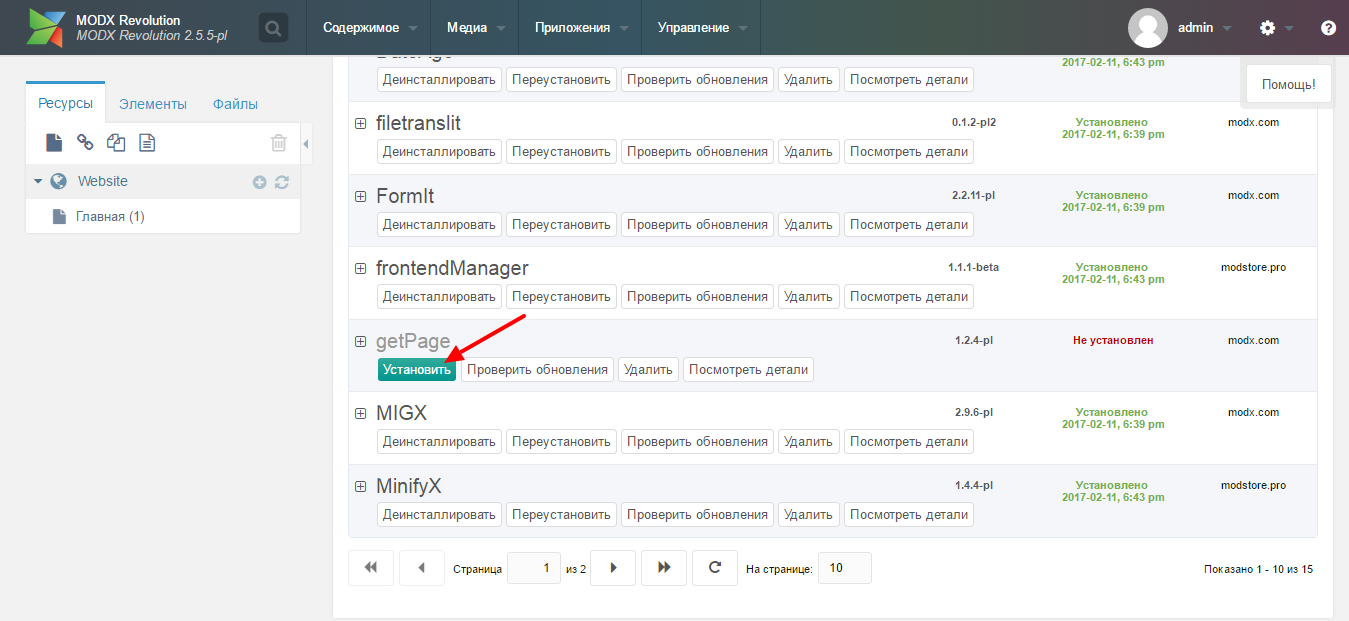Click version 2.9.6-pl text
Image resolution: width=1349 pixels, height=621 pixels.
[x=974, y=412]
